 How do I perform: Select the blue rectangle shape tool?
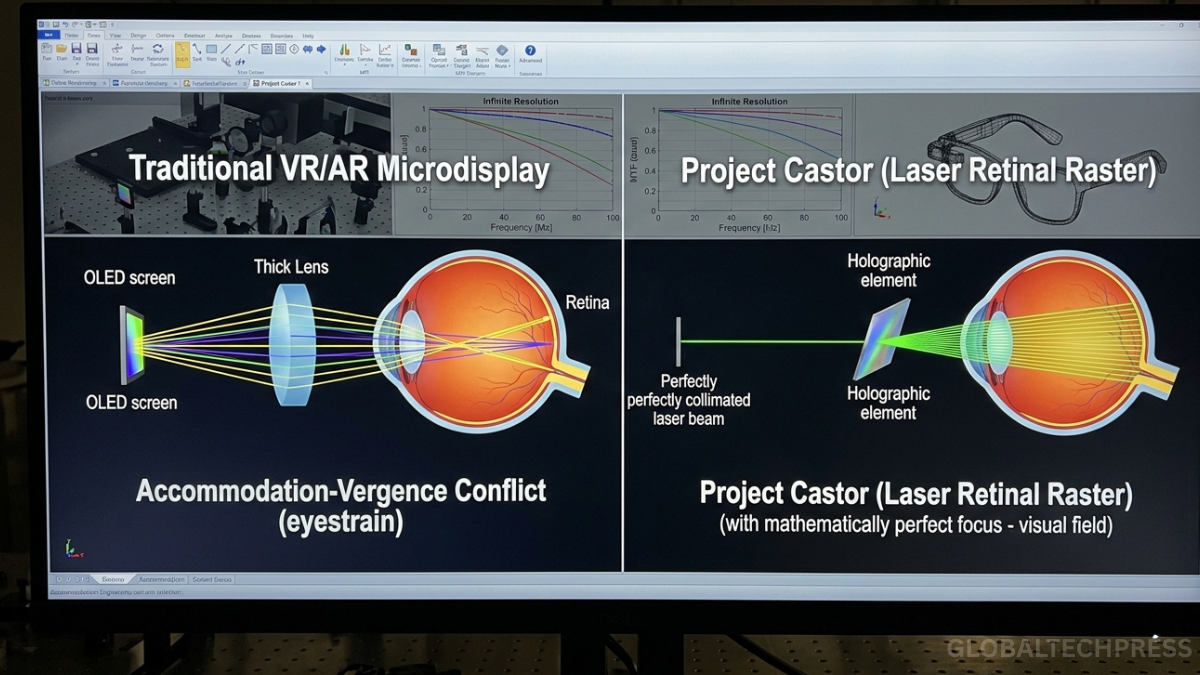click(211, 49)
